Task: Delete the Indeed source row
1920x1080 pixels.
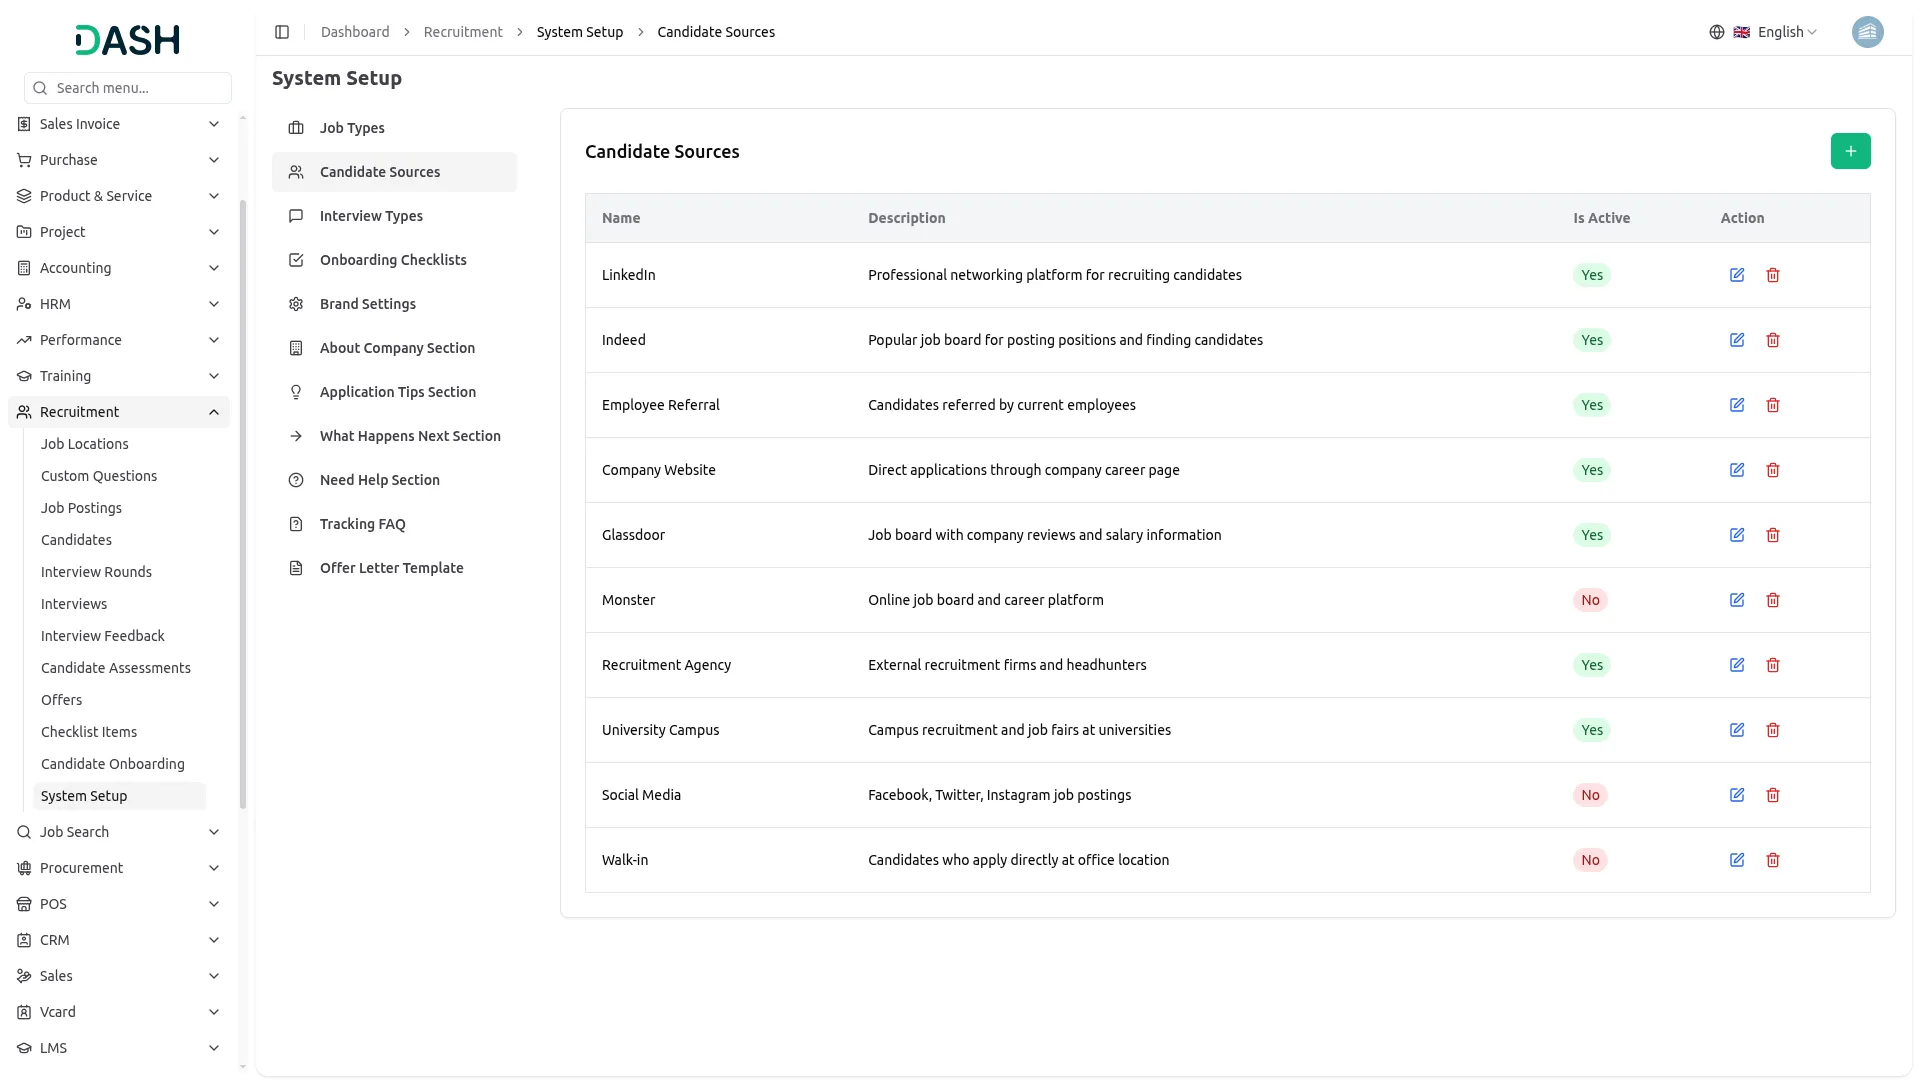Action: coord(1773,340)
